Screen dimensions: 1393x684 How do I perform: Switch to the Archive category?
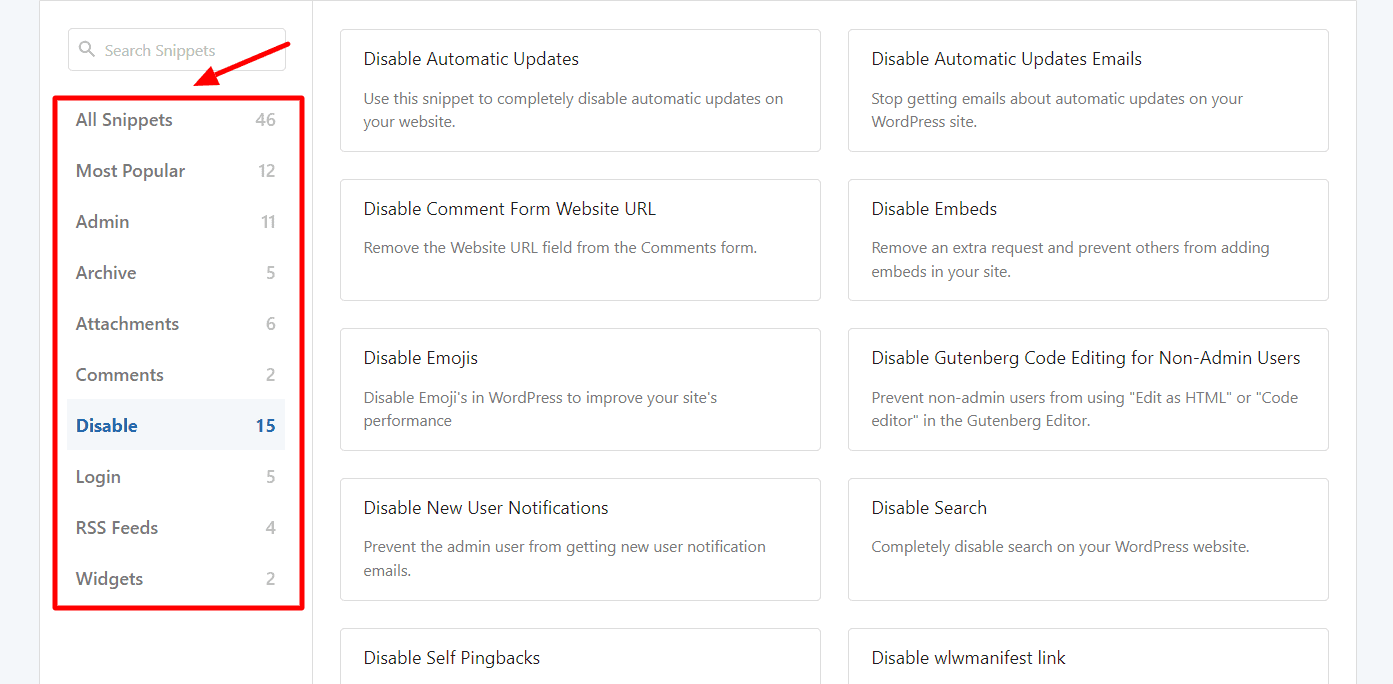coord(106,273)
